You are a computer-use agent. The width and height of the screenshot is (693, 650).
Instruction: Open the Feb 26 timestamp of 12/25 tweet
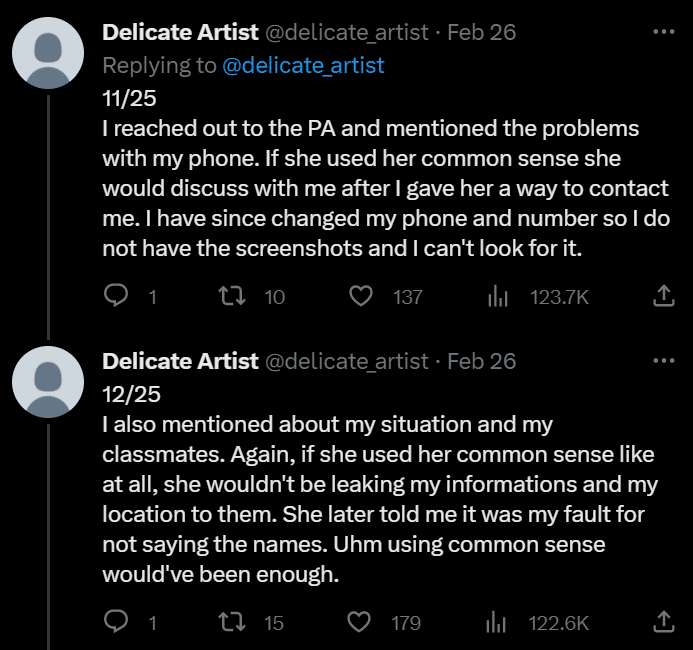tap(481, 361)
